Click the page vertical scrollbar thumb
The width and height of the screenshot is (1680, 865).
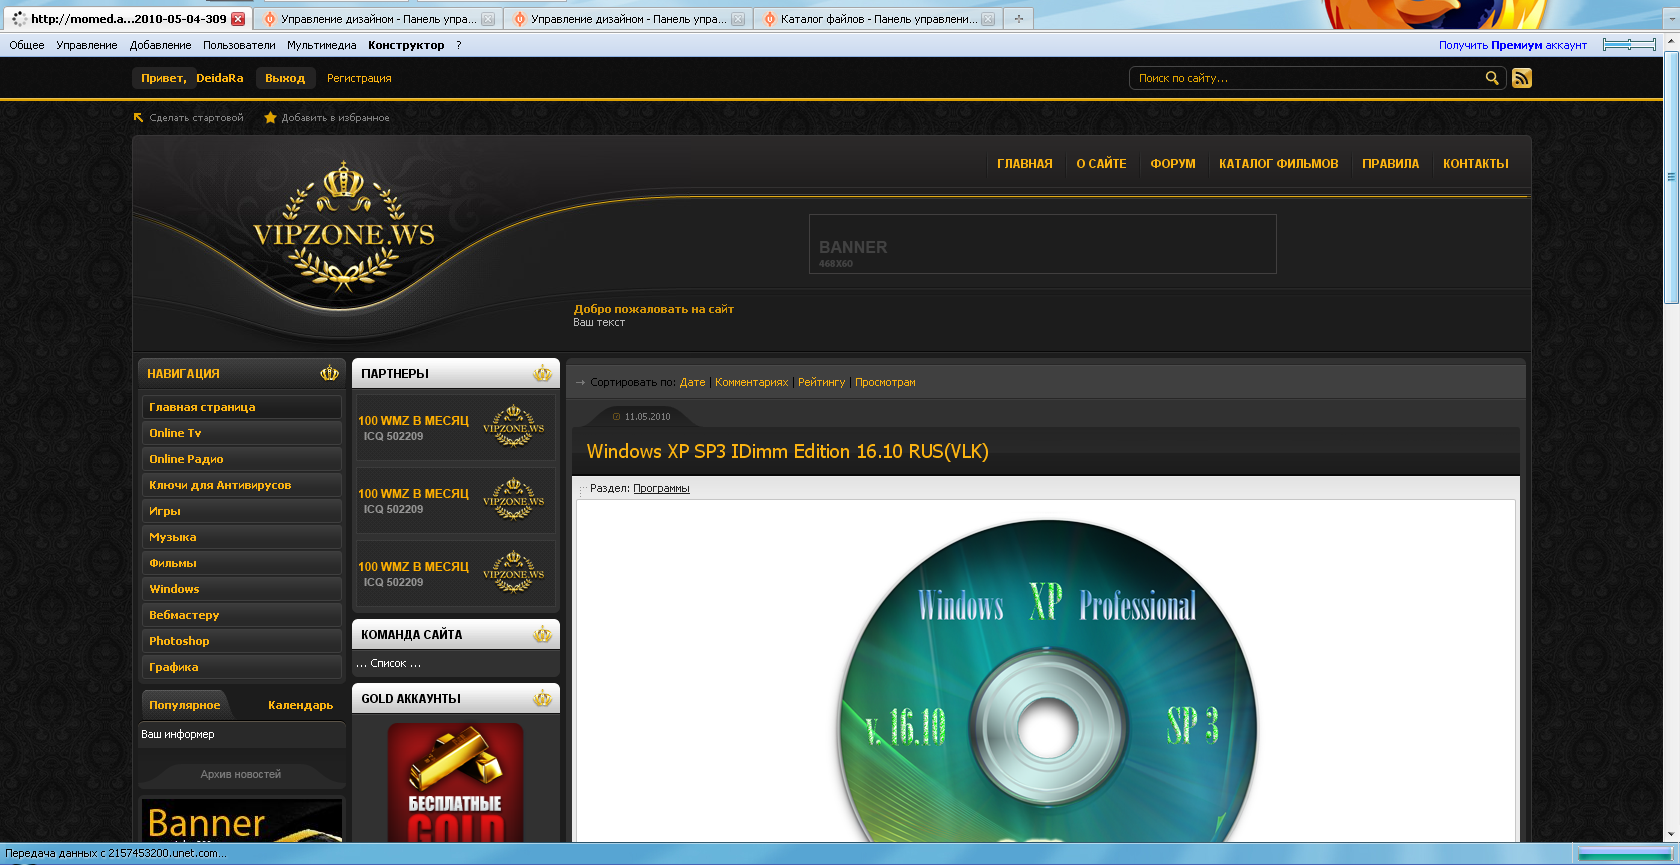tap(1671, 178)
